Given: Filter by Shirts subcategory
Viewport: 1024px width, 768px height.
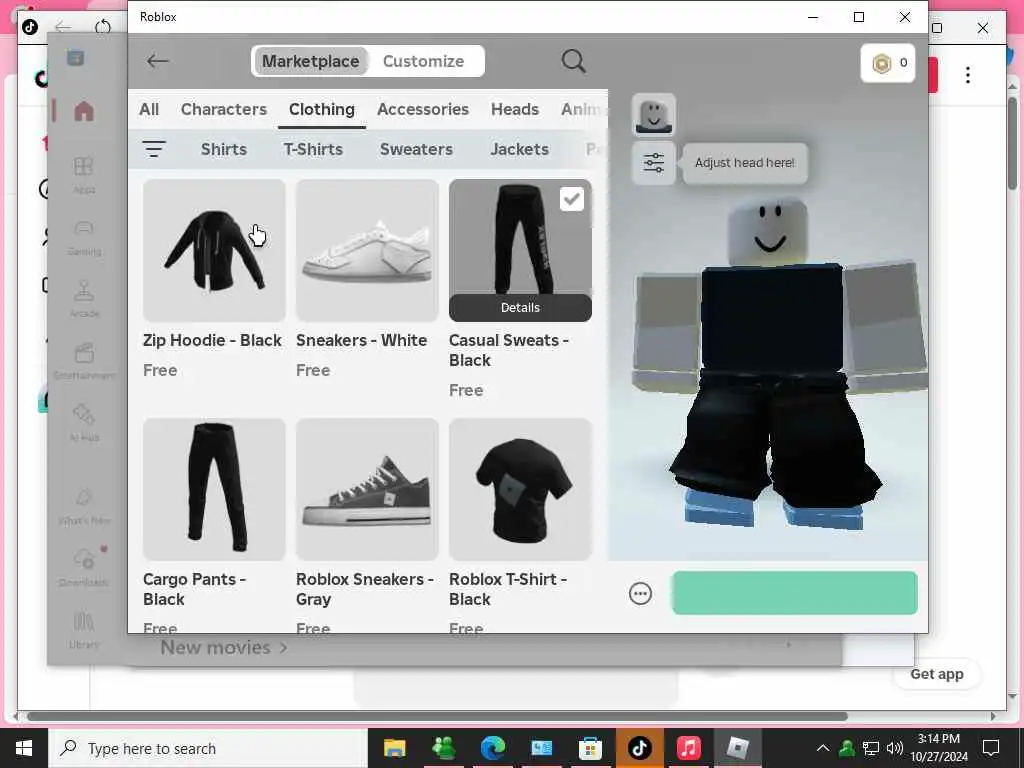Looking at the screenshot, I should point(224,149).
